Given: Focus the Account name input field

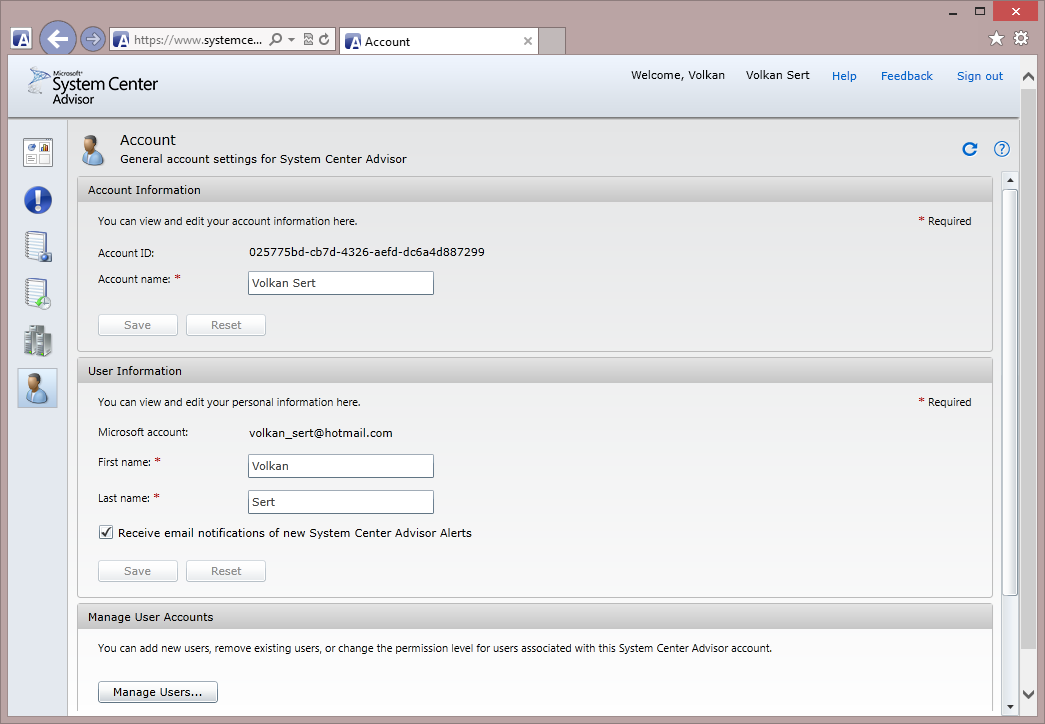Looking at the screenshot, I should pyautogui.click(x=341, y=283).
